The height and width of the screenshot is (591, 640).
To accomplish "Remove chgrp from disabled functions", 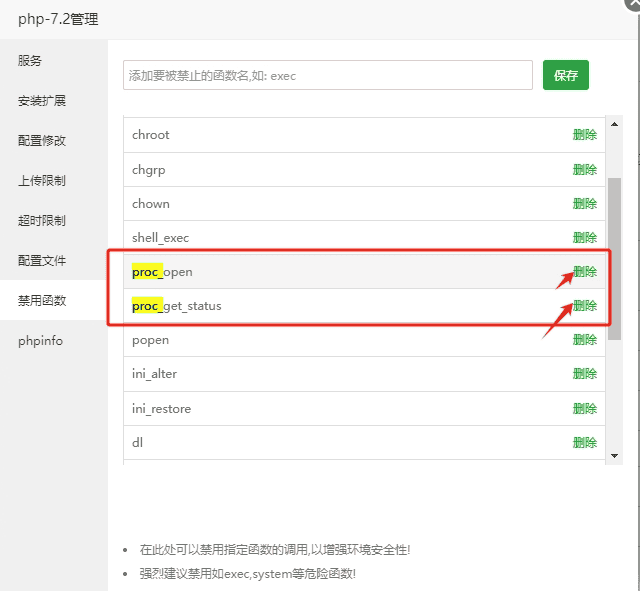I will point(585,170).
